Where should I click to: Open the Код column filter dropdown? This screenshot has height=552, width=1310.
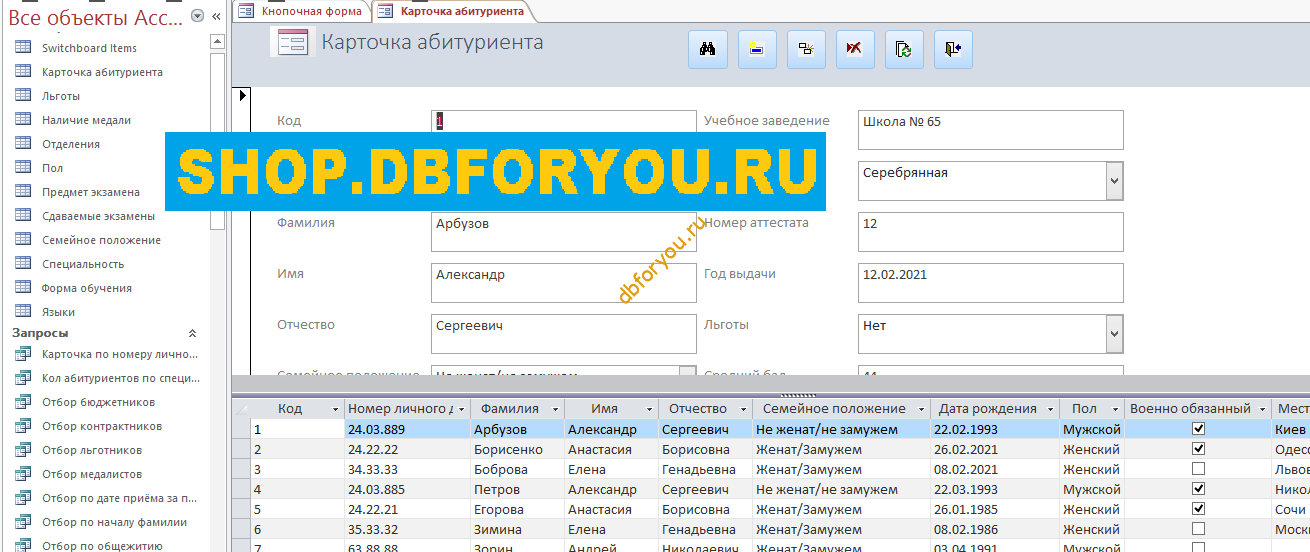click(335, 409)
